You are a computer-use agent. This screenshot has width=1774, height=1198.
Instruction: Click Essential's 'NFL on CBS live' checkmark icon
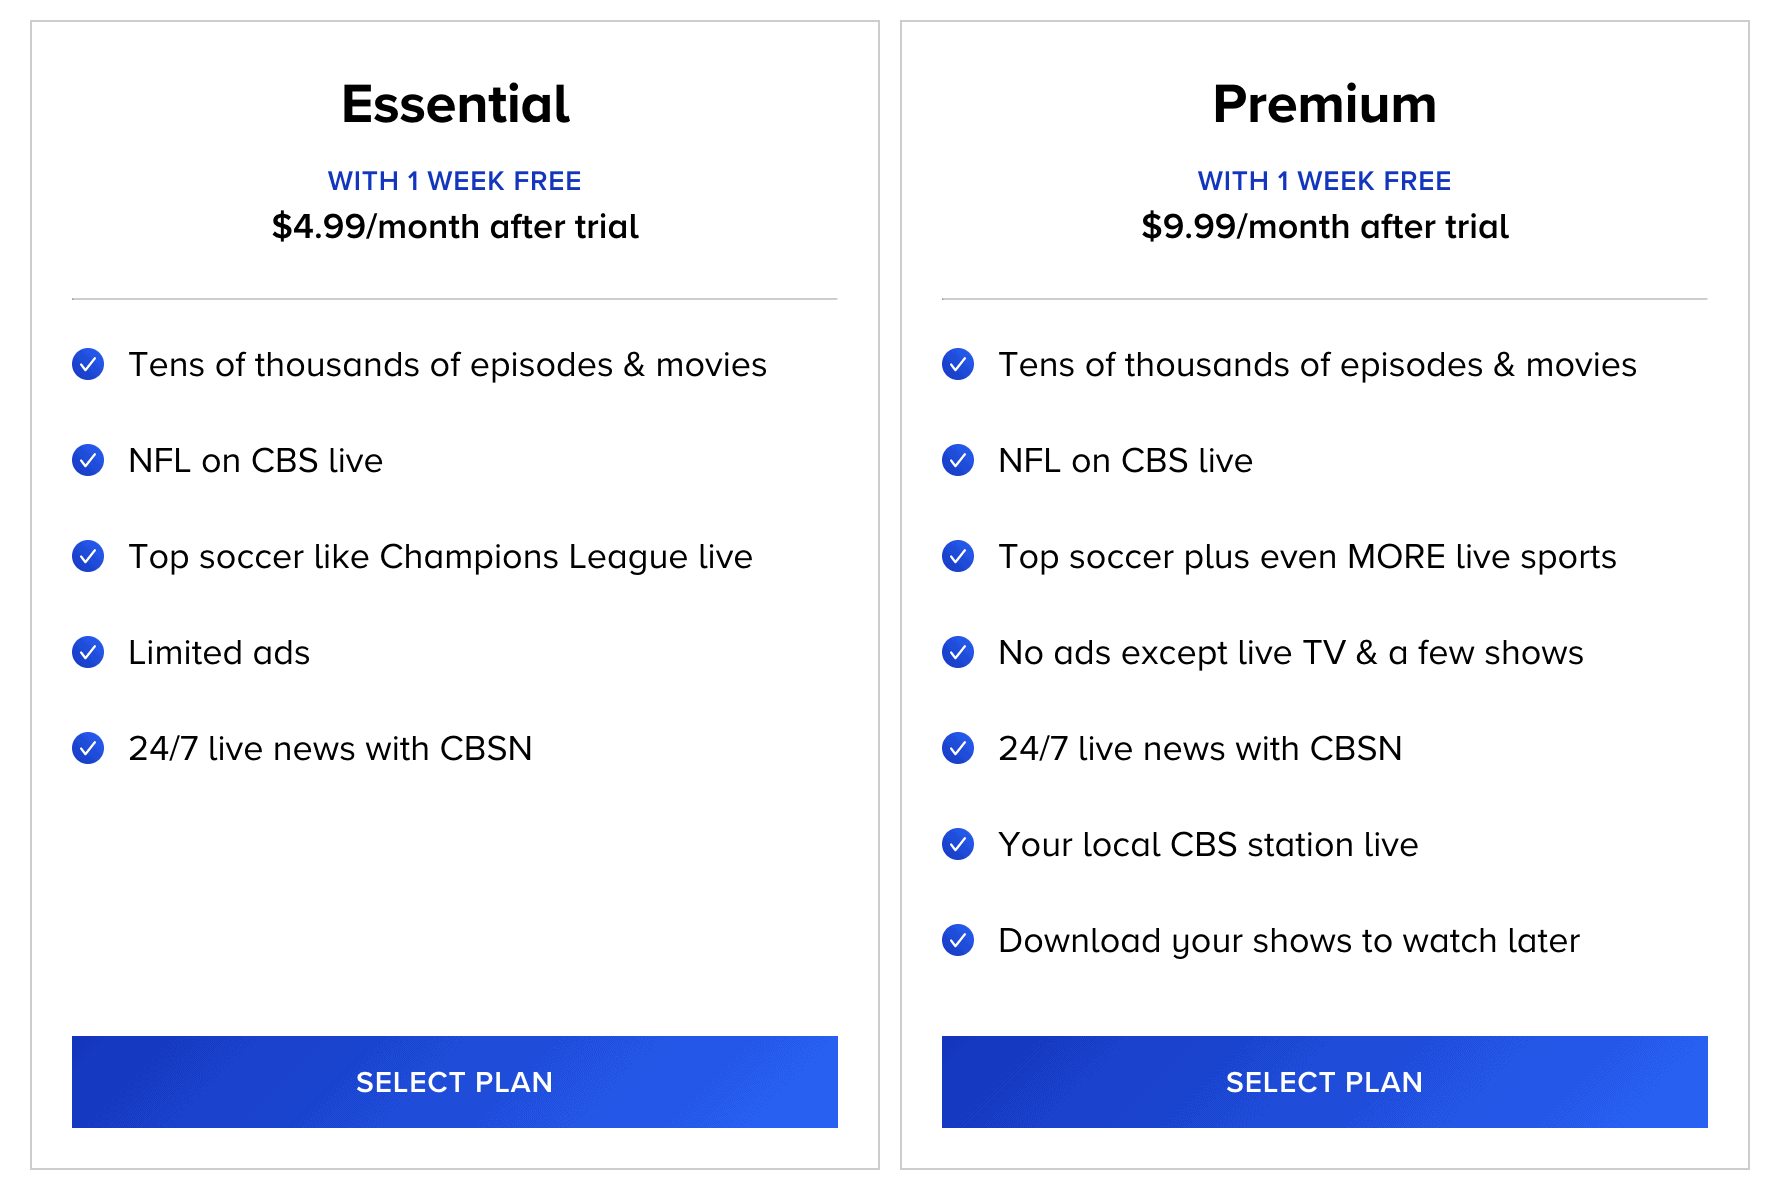(88, 460)
